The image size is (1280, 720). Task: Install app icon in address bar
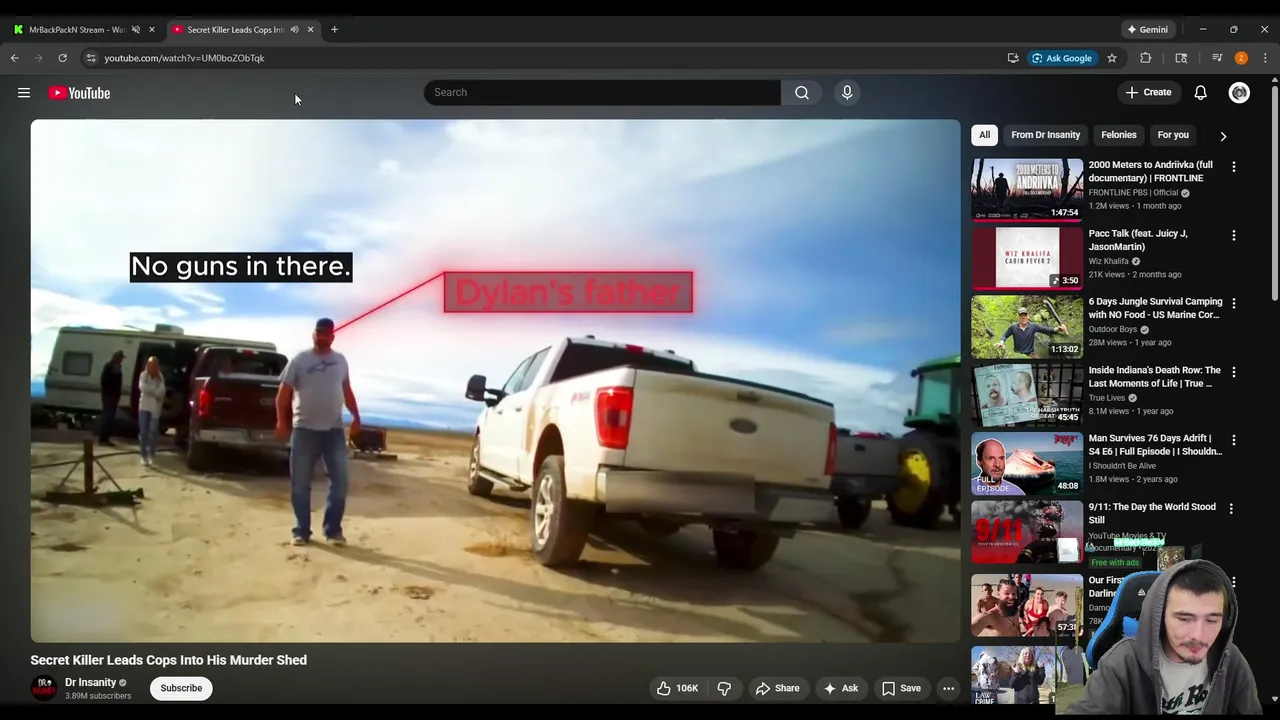(1013, 58)
